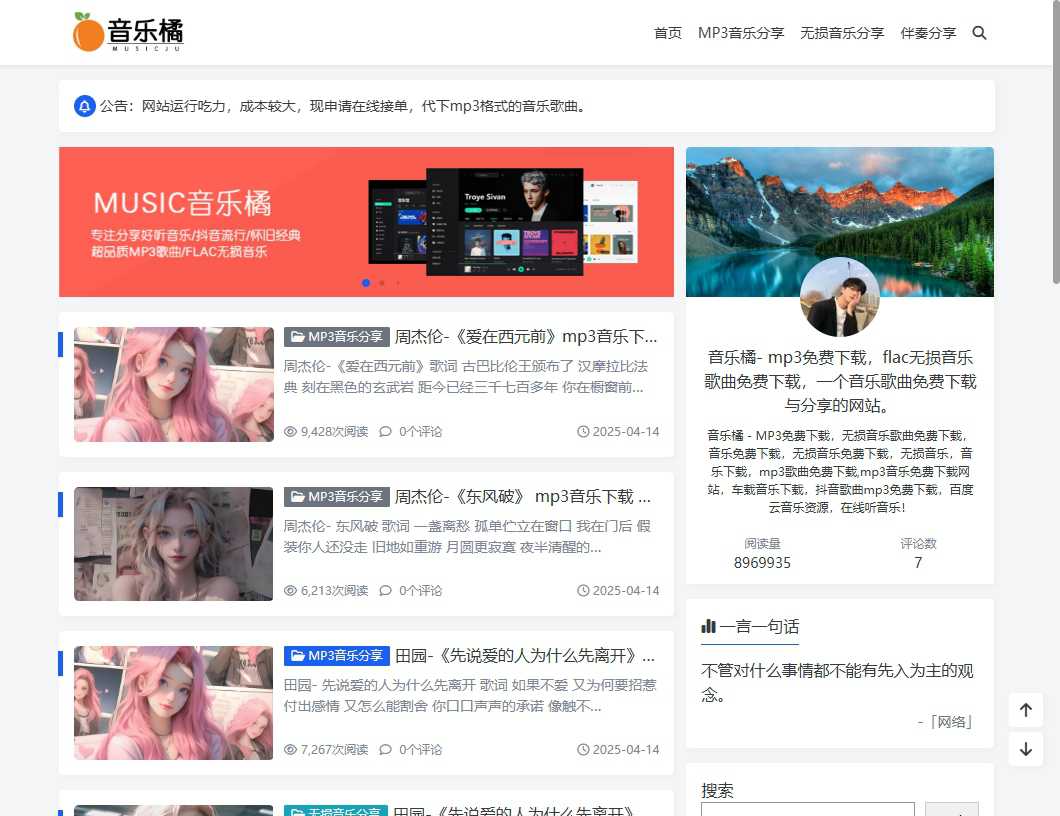1060x816 pixels.
Task: Click MP3音乐分享 tag on 东风破 post
Action: (x=336, y=496)
